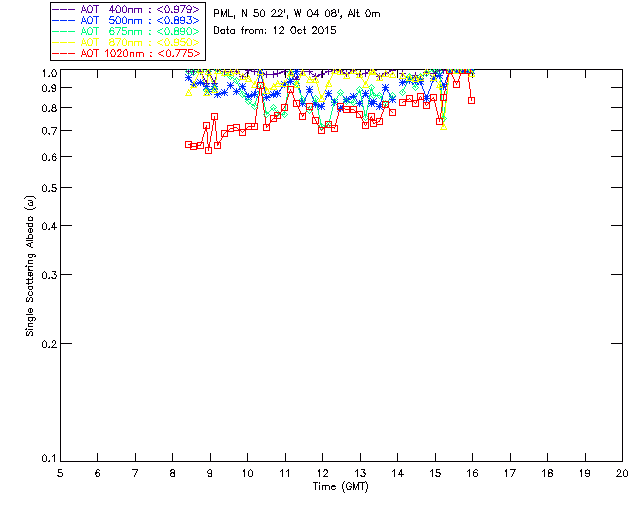Click the AOT 500nm legend entry
This screenshot has height=512, width=640.
tap(127, 20)
